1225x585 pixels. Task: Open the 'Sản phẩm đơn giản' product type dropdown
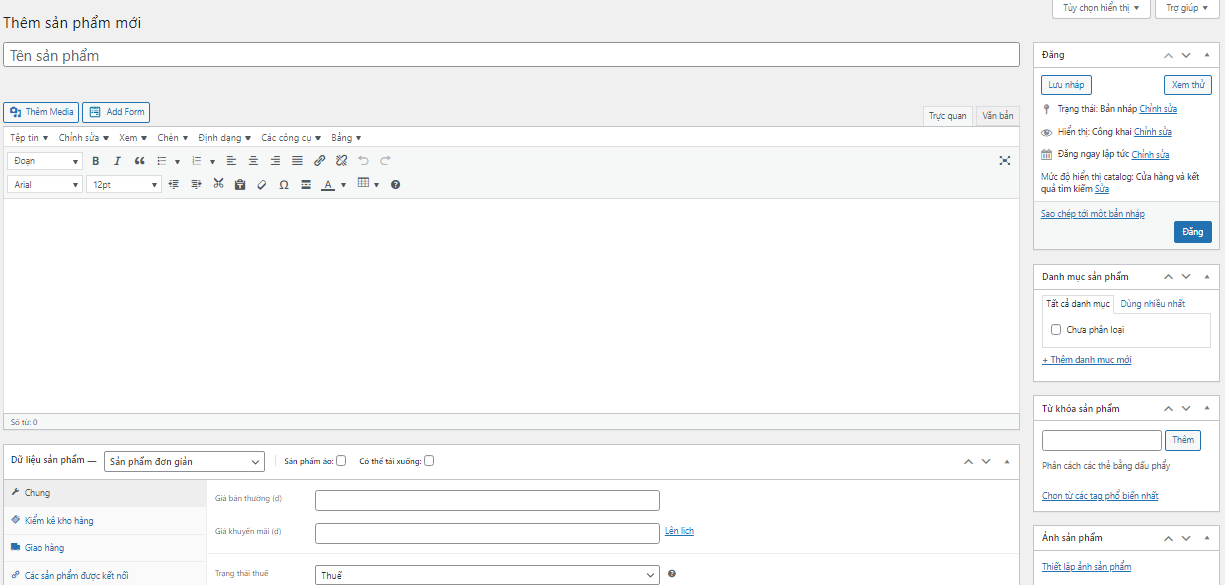pos(184,461)
